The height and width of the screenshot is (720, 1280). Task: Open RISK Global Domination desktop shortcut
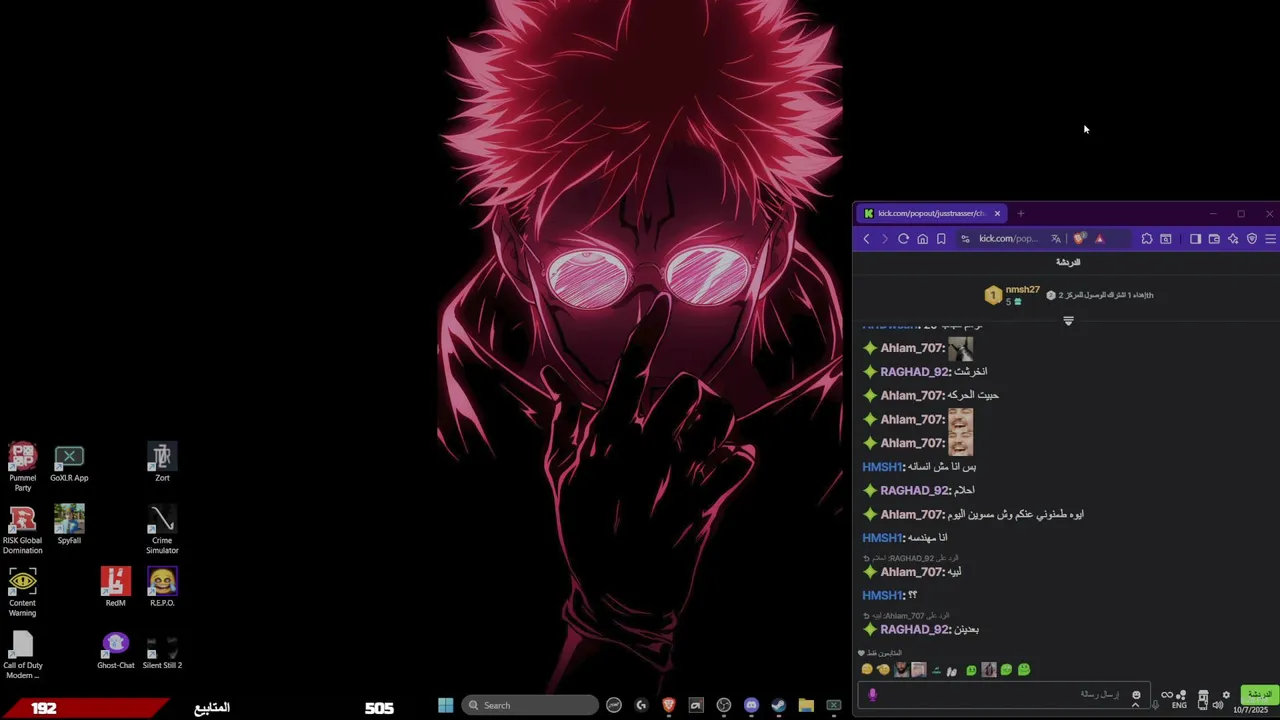tap(22, 530)
